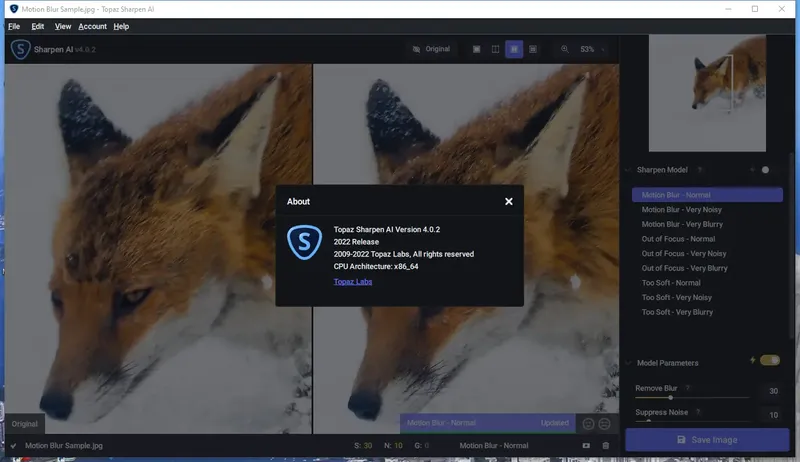The height and width of the screenshot is (462, 800).
Task: Close the About dialog
Action: (509, 201)
